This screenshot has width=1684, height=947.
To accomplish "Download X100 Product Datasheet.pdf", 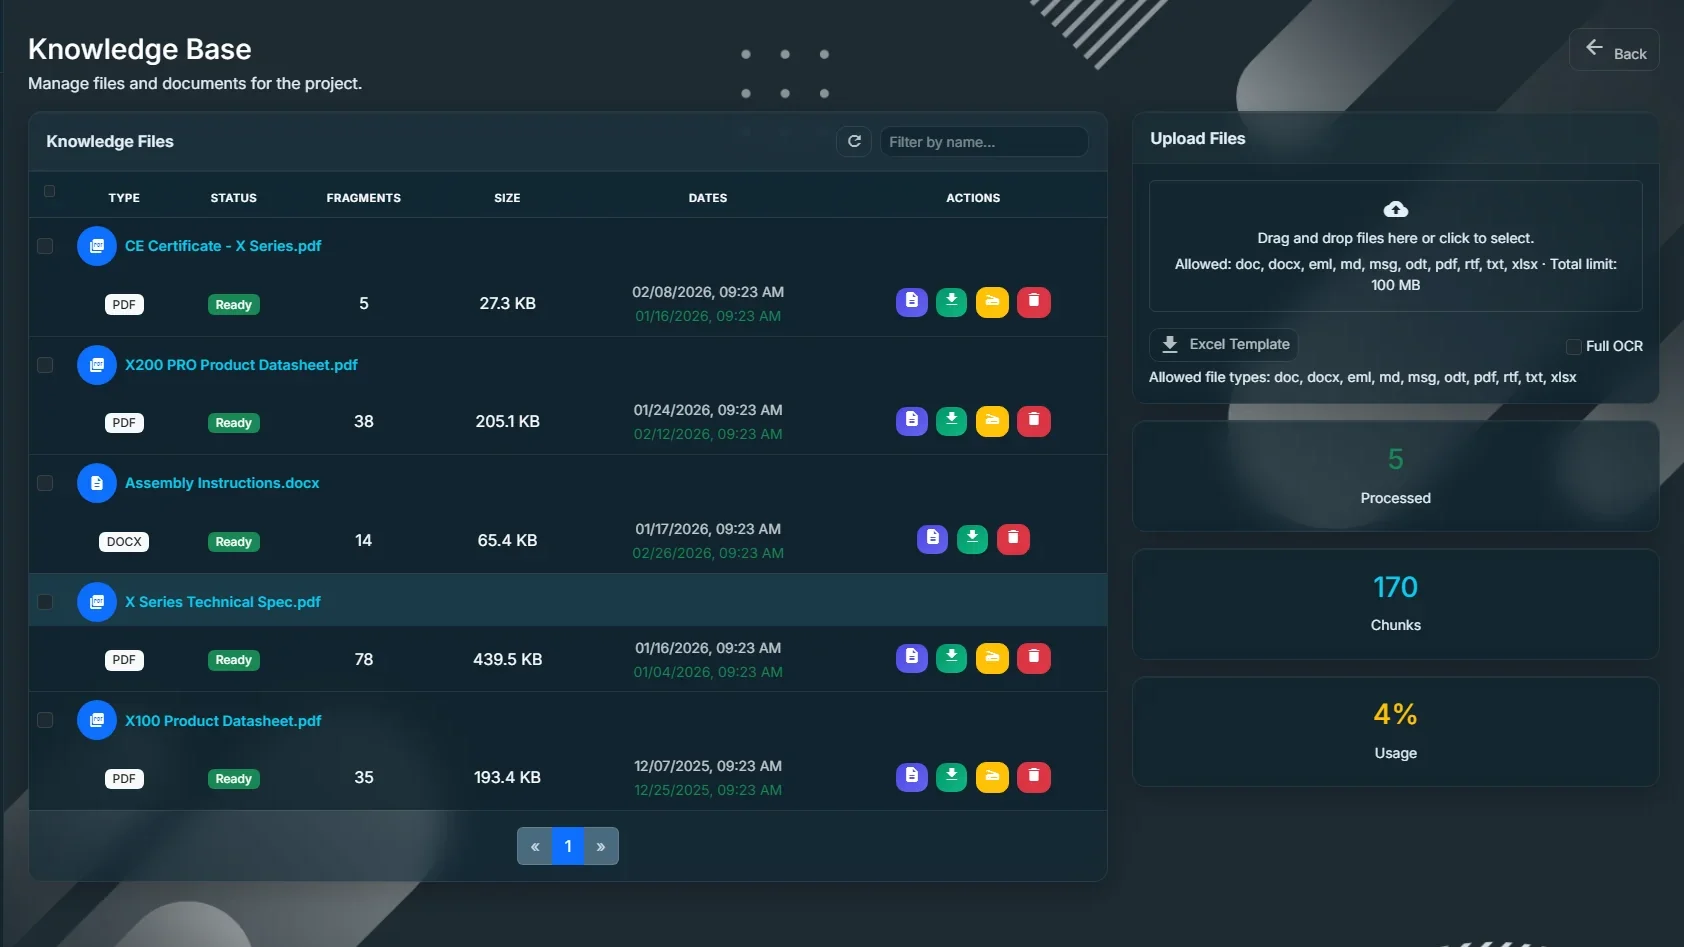I will [x=951, y=777].
